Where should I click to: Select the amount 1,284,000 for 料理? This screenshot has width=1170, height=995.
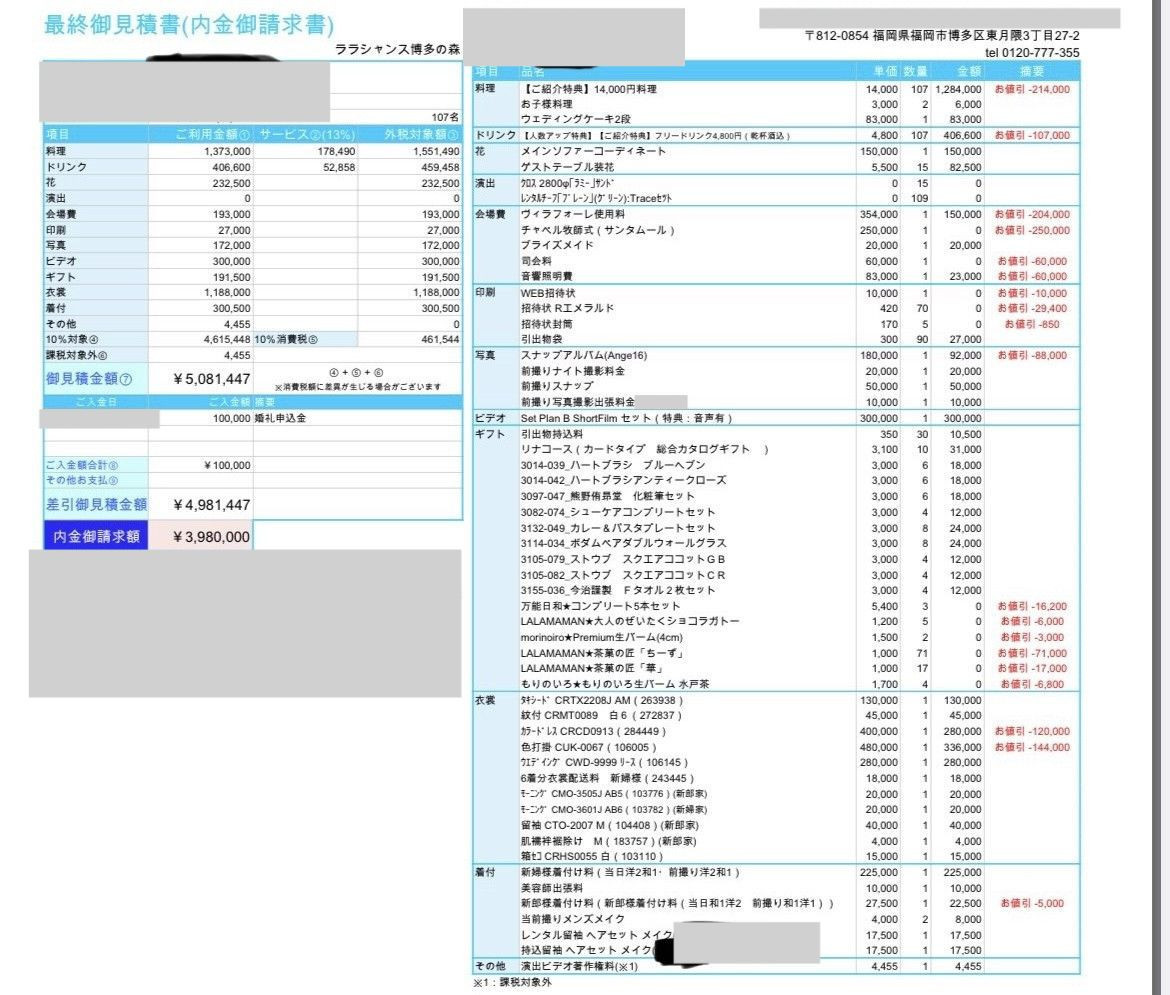(x=958, y=89)
